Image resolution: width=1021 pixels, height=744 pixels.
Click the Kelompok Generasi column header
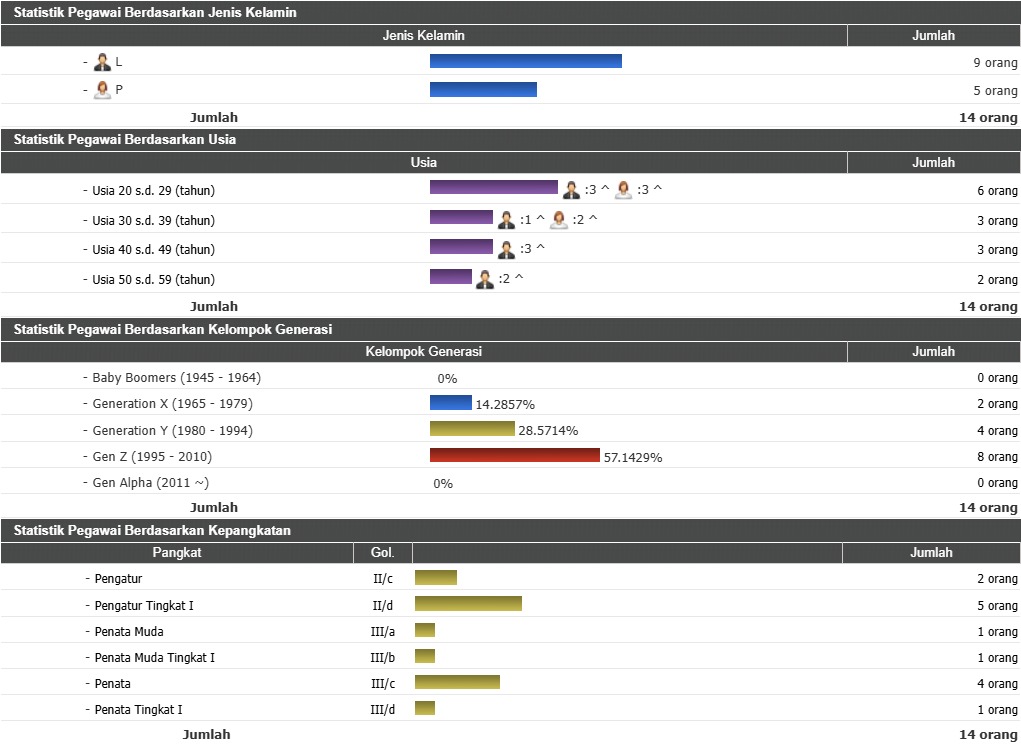point(423,352)
